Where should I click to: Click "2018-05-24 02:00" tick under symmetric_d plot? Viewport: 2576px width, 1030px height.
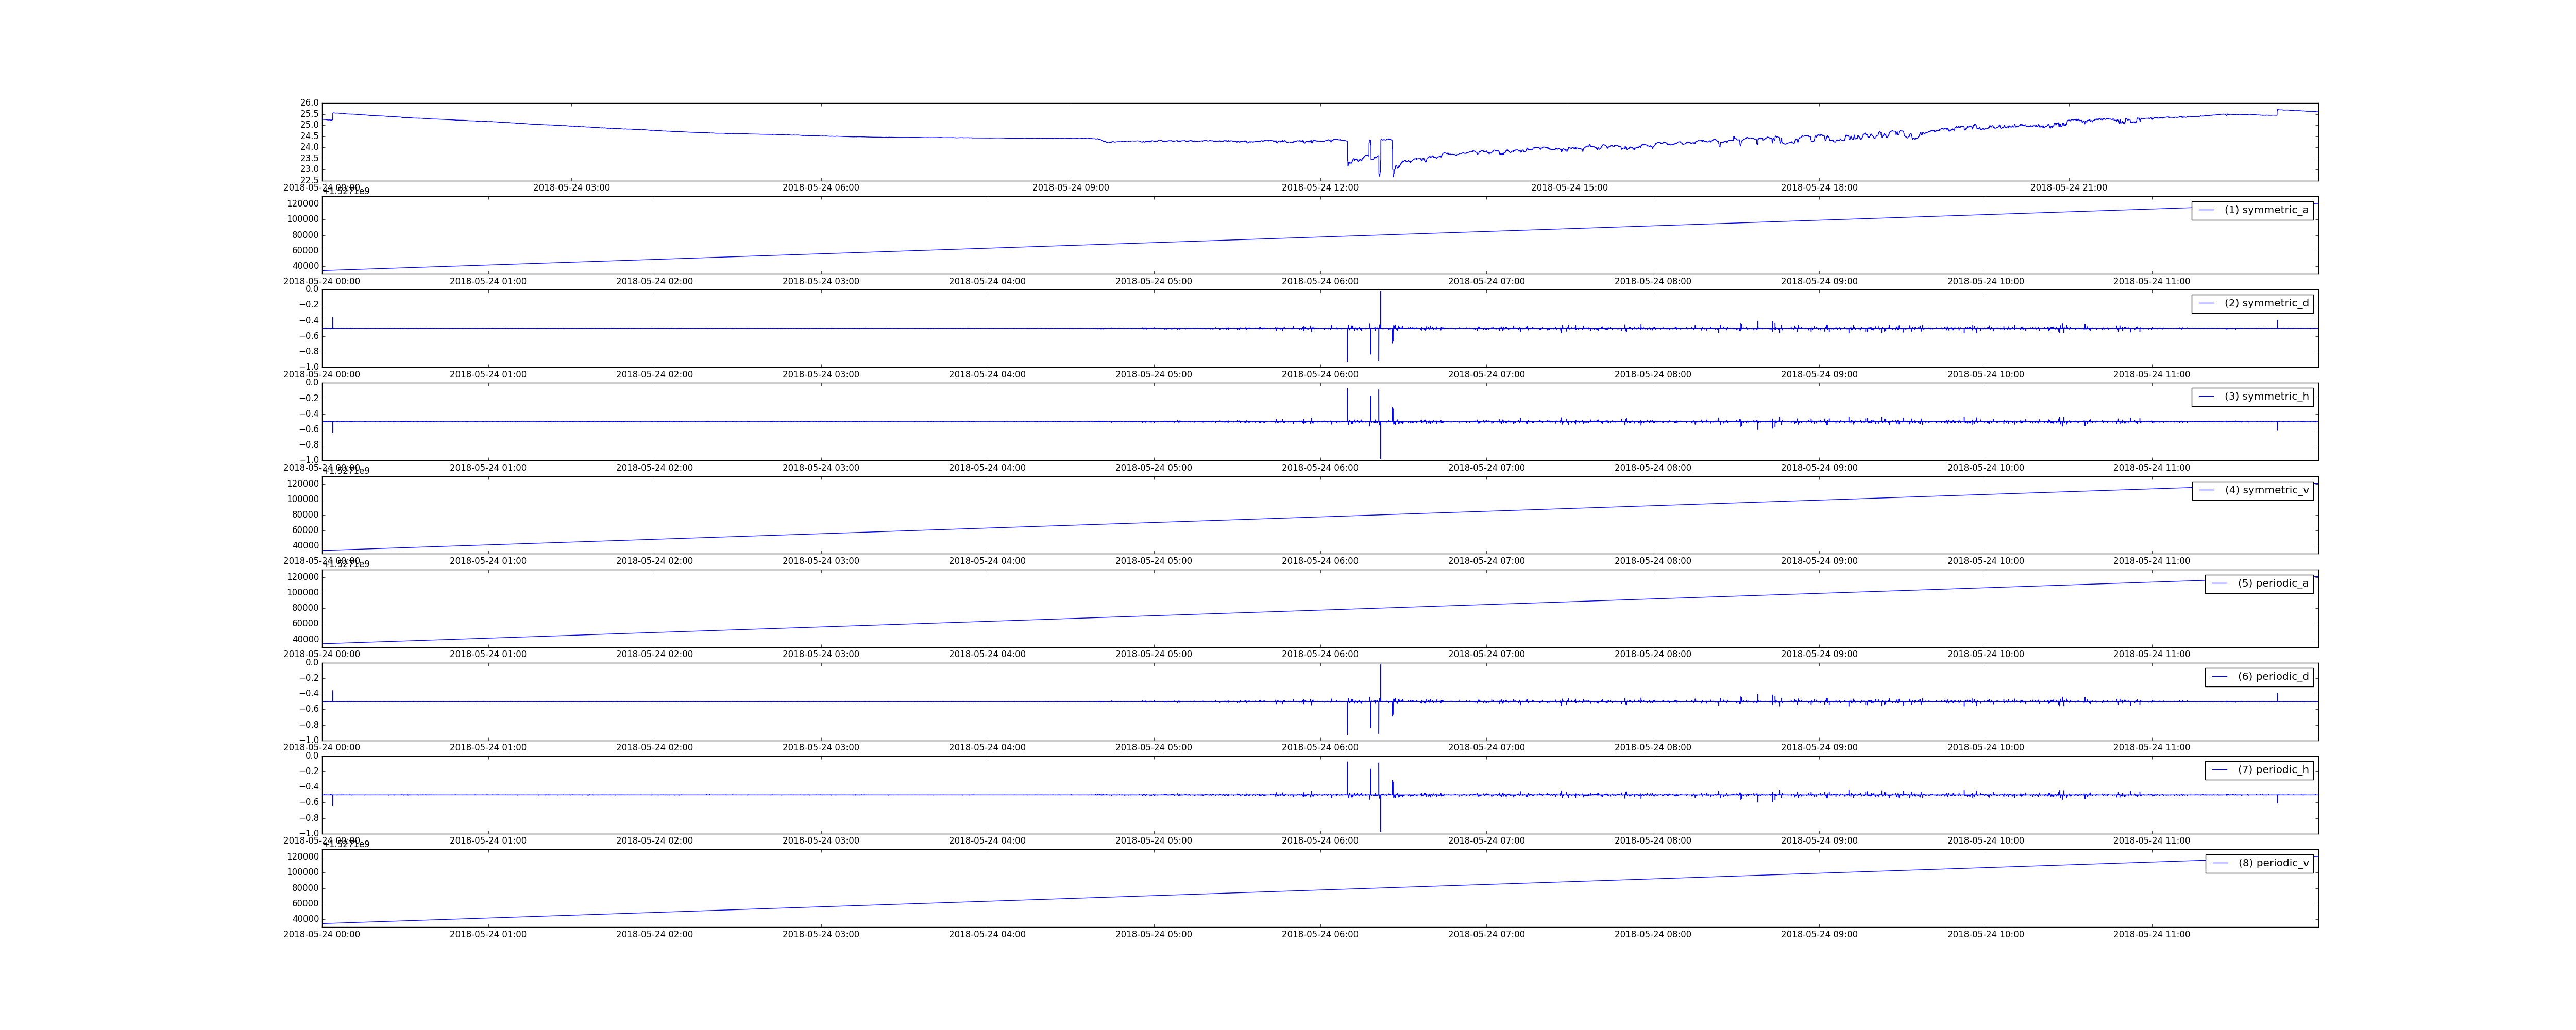[x=654, y=375]
